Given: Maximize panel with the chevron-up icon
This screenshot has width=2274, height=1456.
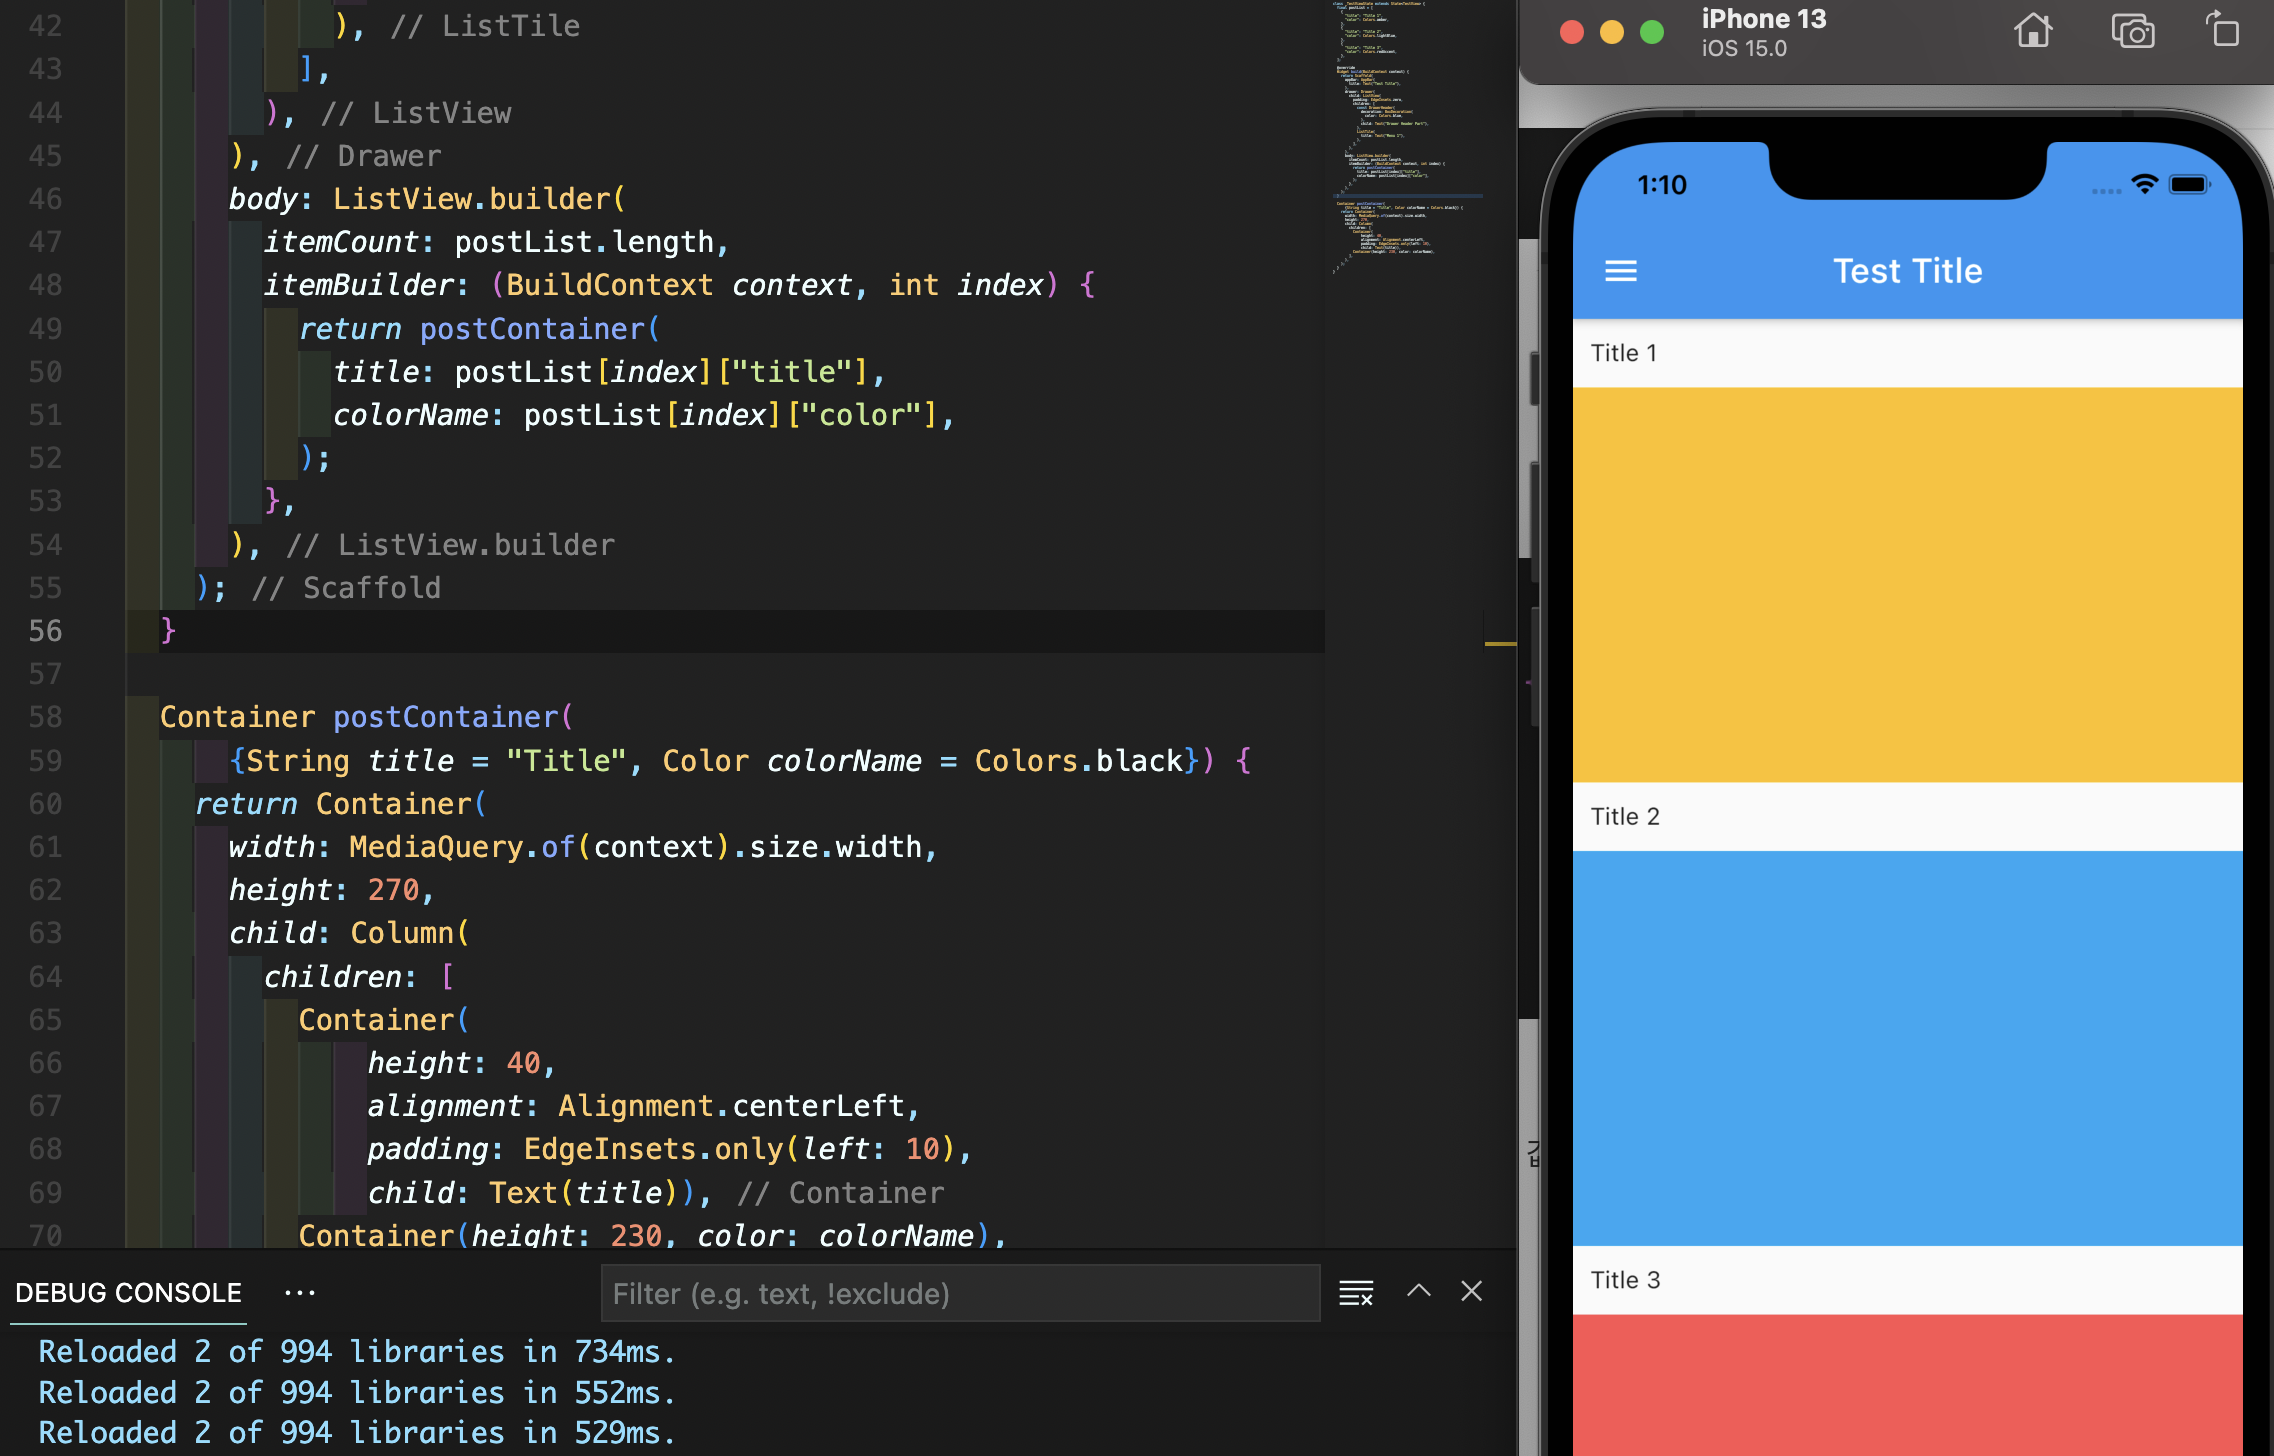Looking at the screenshot, I should [x=1418, y=1291].
